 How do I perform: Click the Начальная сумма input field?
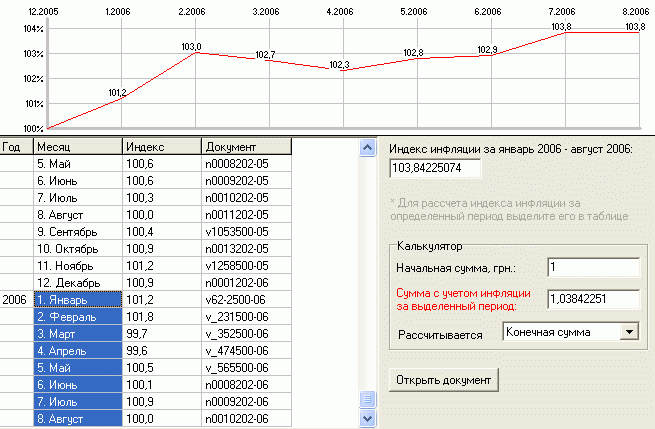[x=592, y=267]
